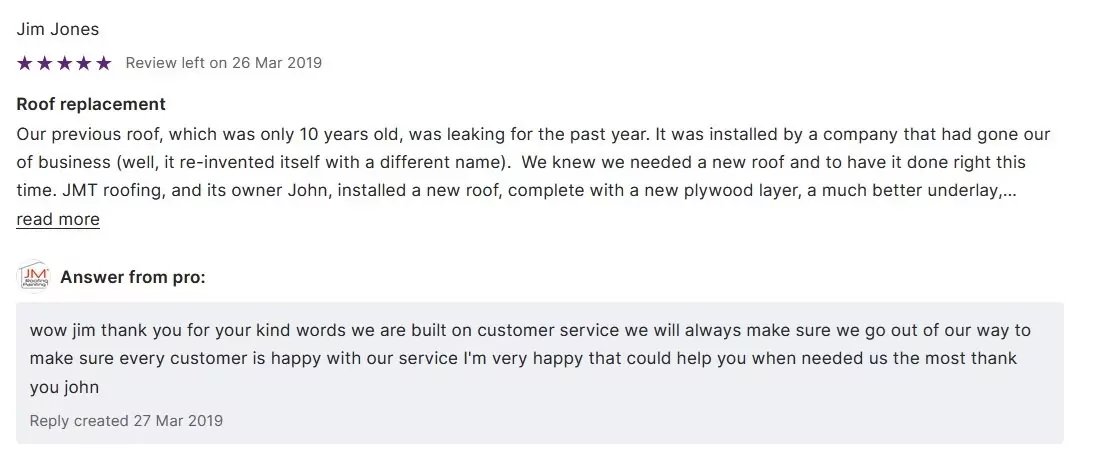
Task: Expand the review with "read more"
Action: coord(58,219)
